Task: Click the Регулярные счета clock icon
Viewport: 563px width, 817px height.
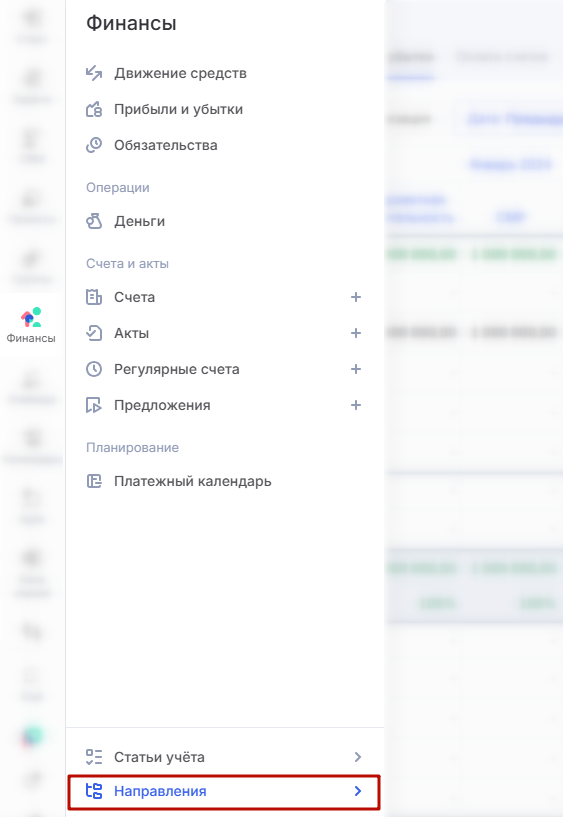Action: click(94, 369)
